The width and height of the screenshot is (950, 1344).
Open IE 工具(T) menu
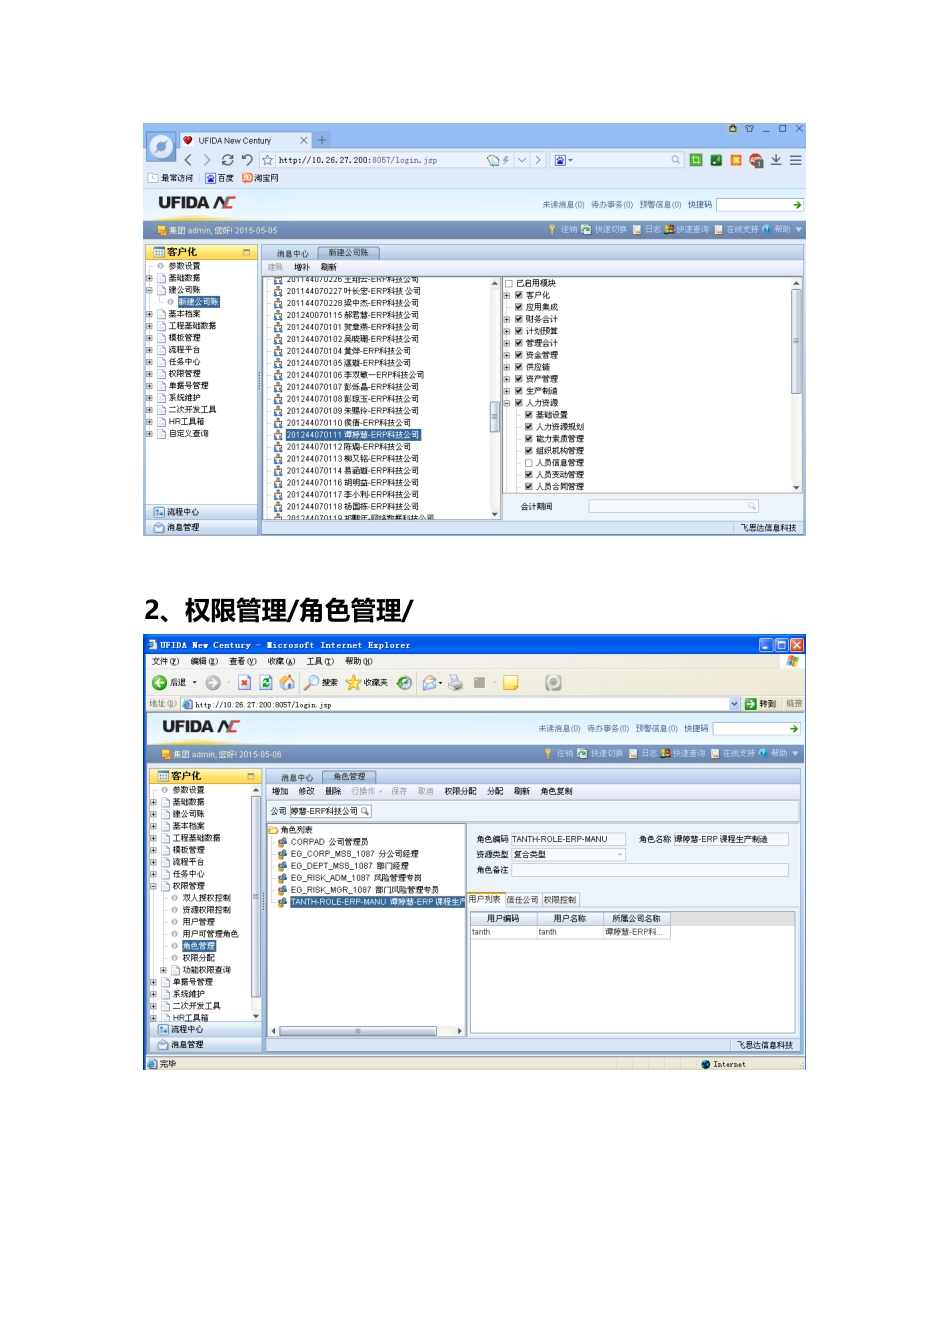[x=318, y=662]
